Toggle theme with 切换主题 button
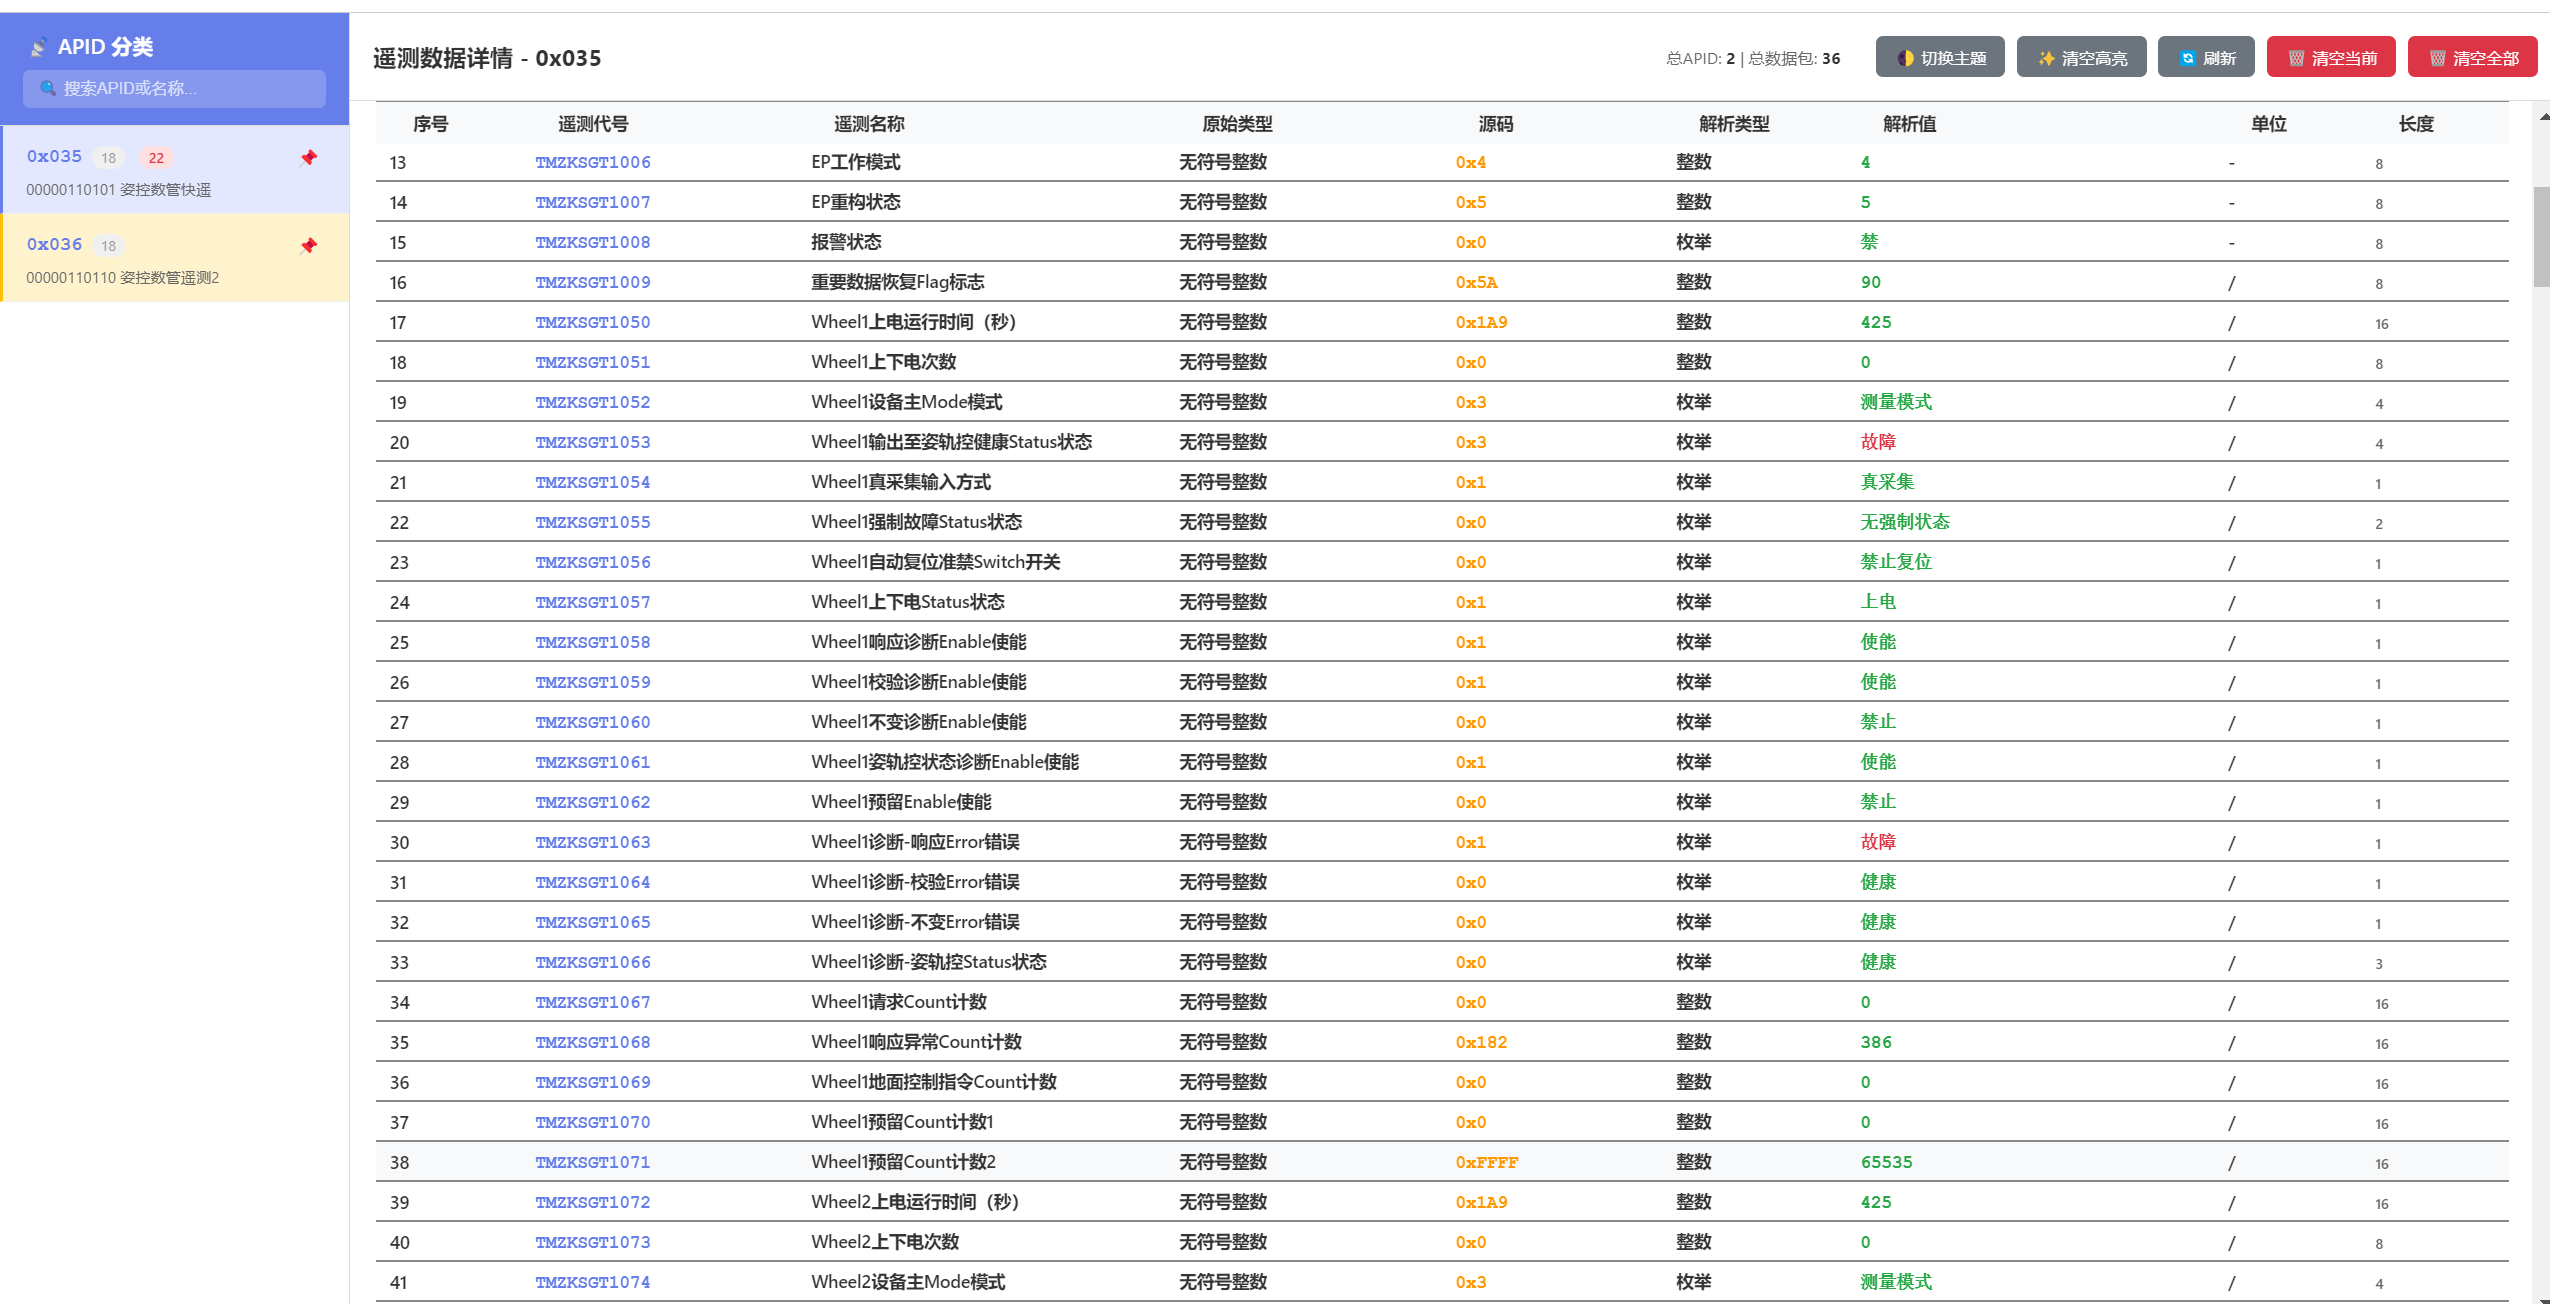Image resolution: width=2550 pixels, height=1304 pixels. [1939, 58]
